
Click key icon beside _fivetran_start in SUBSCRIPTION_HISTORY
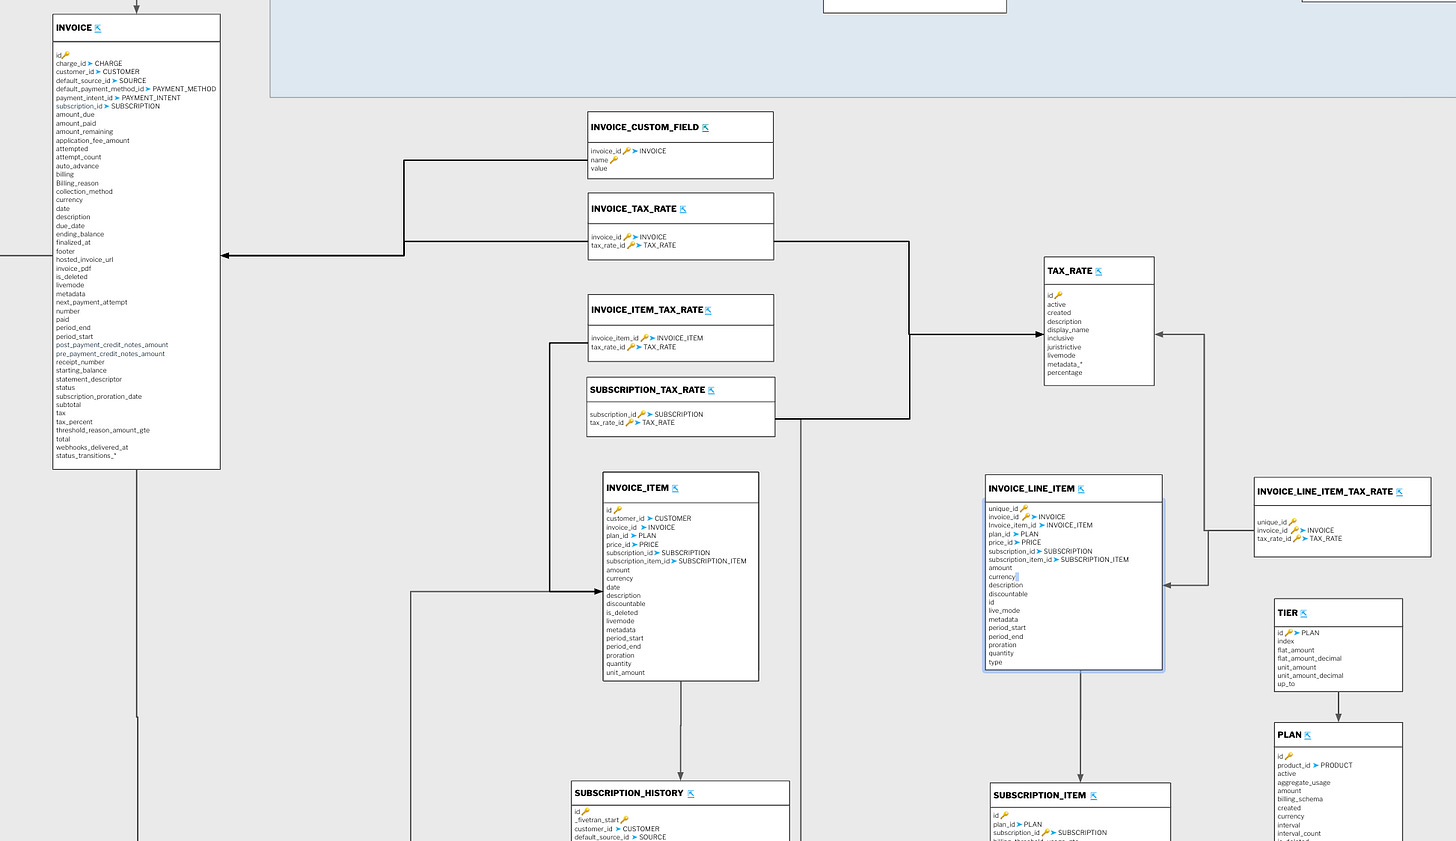tap(625, 820)
